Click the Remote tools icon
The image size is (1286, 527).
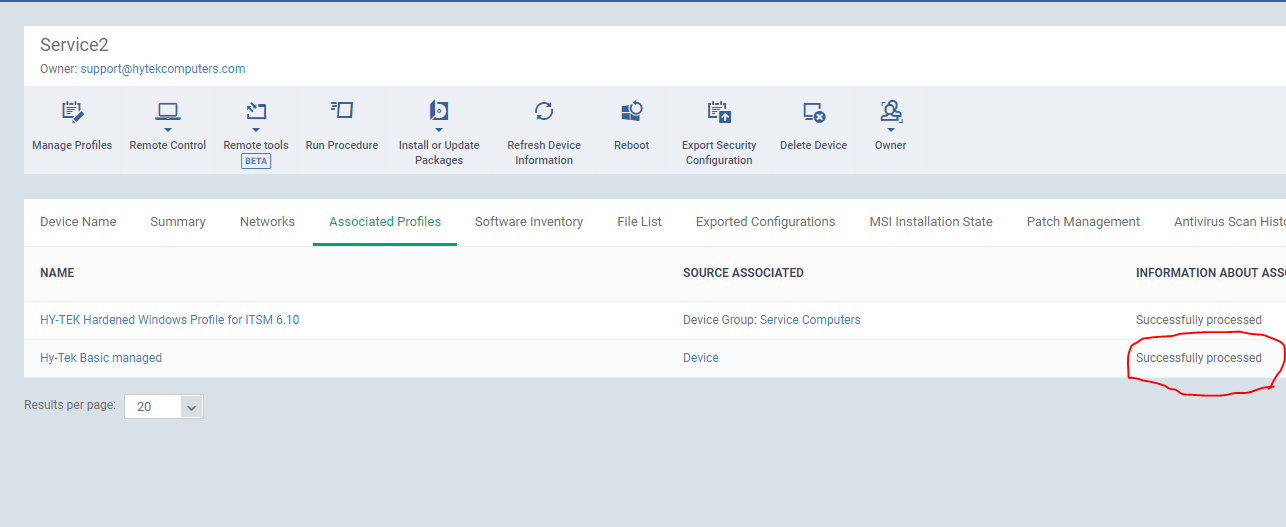(x=256, y=111)
